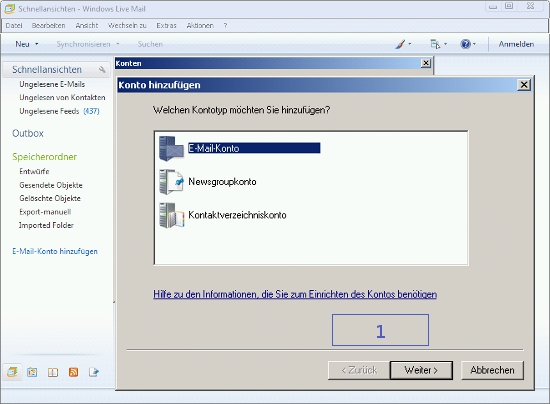Screen dimensions: 550x404
Task: Open Calendar view icon in bottom bar
Action: tap(32, 372)
